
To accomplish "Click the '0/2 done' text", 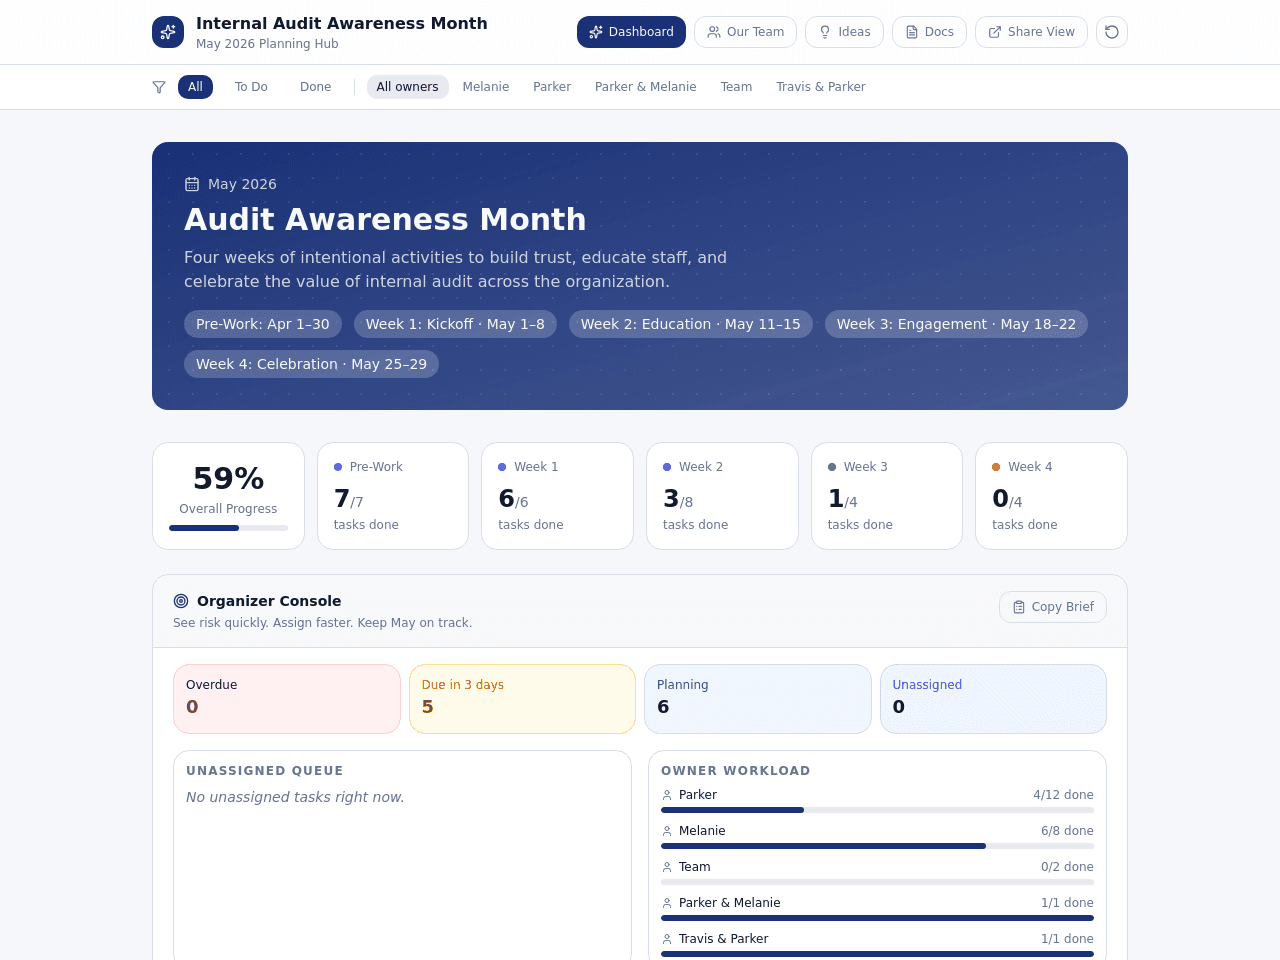I will tap(1067, 867).
